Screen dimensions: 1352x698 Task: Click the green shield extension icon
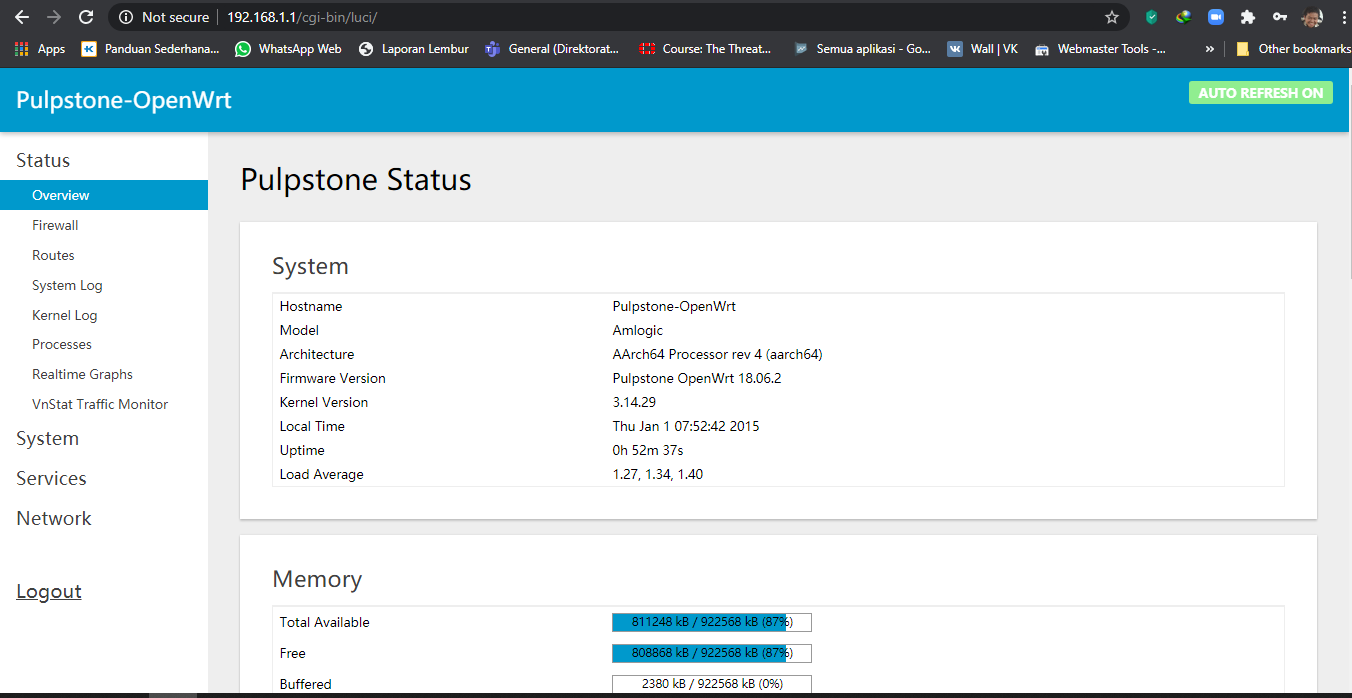1151,17
